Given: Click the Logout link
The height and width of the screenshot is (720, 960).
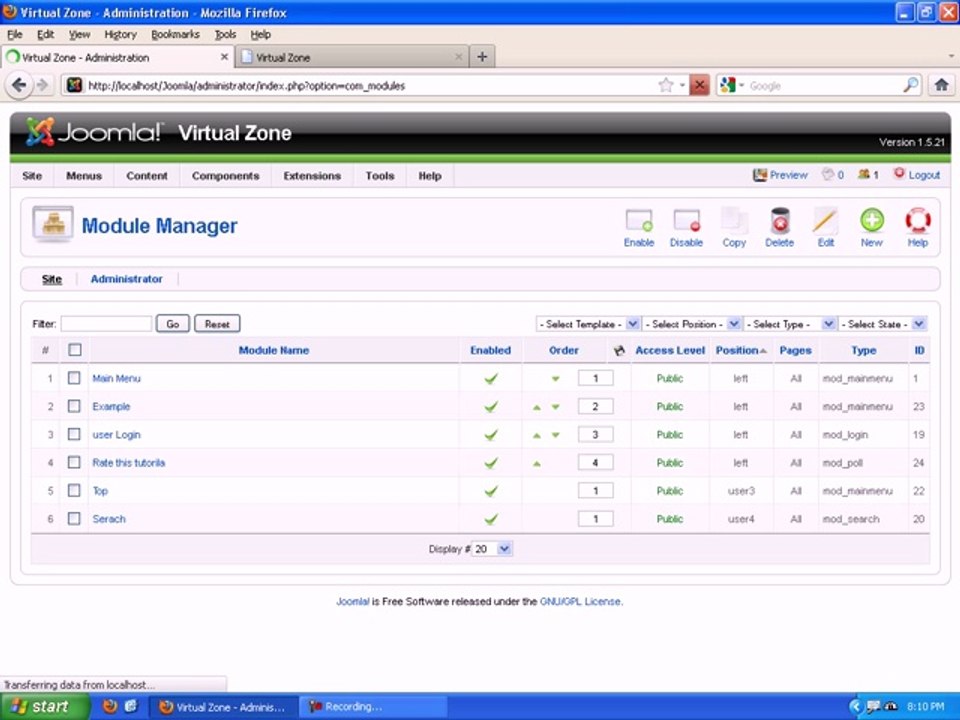Looking at the screenshot, I should (x=917, y=174).
